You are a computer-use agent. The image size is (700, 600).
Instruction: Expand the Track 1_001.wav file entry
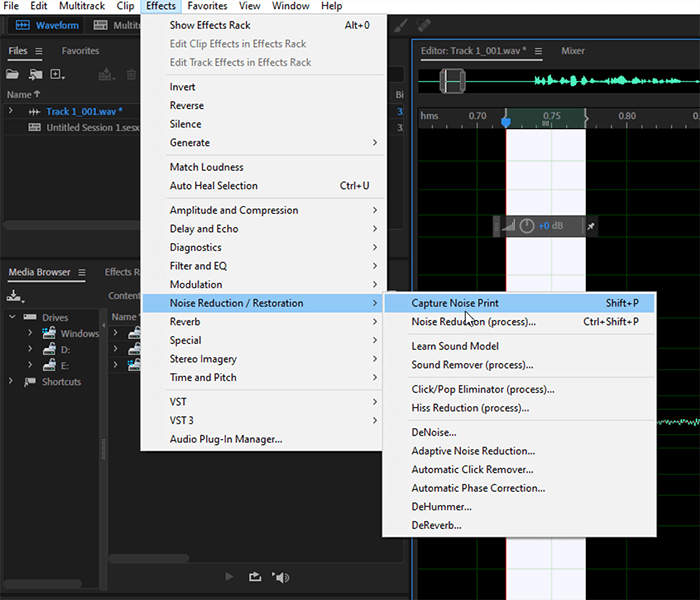(x=11, y=111)
